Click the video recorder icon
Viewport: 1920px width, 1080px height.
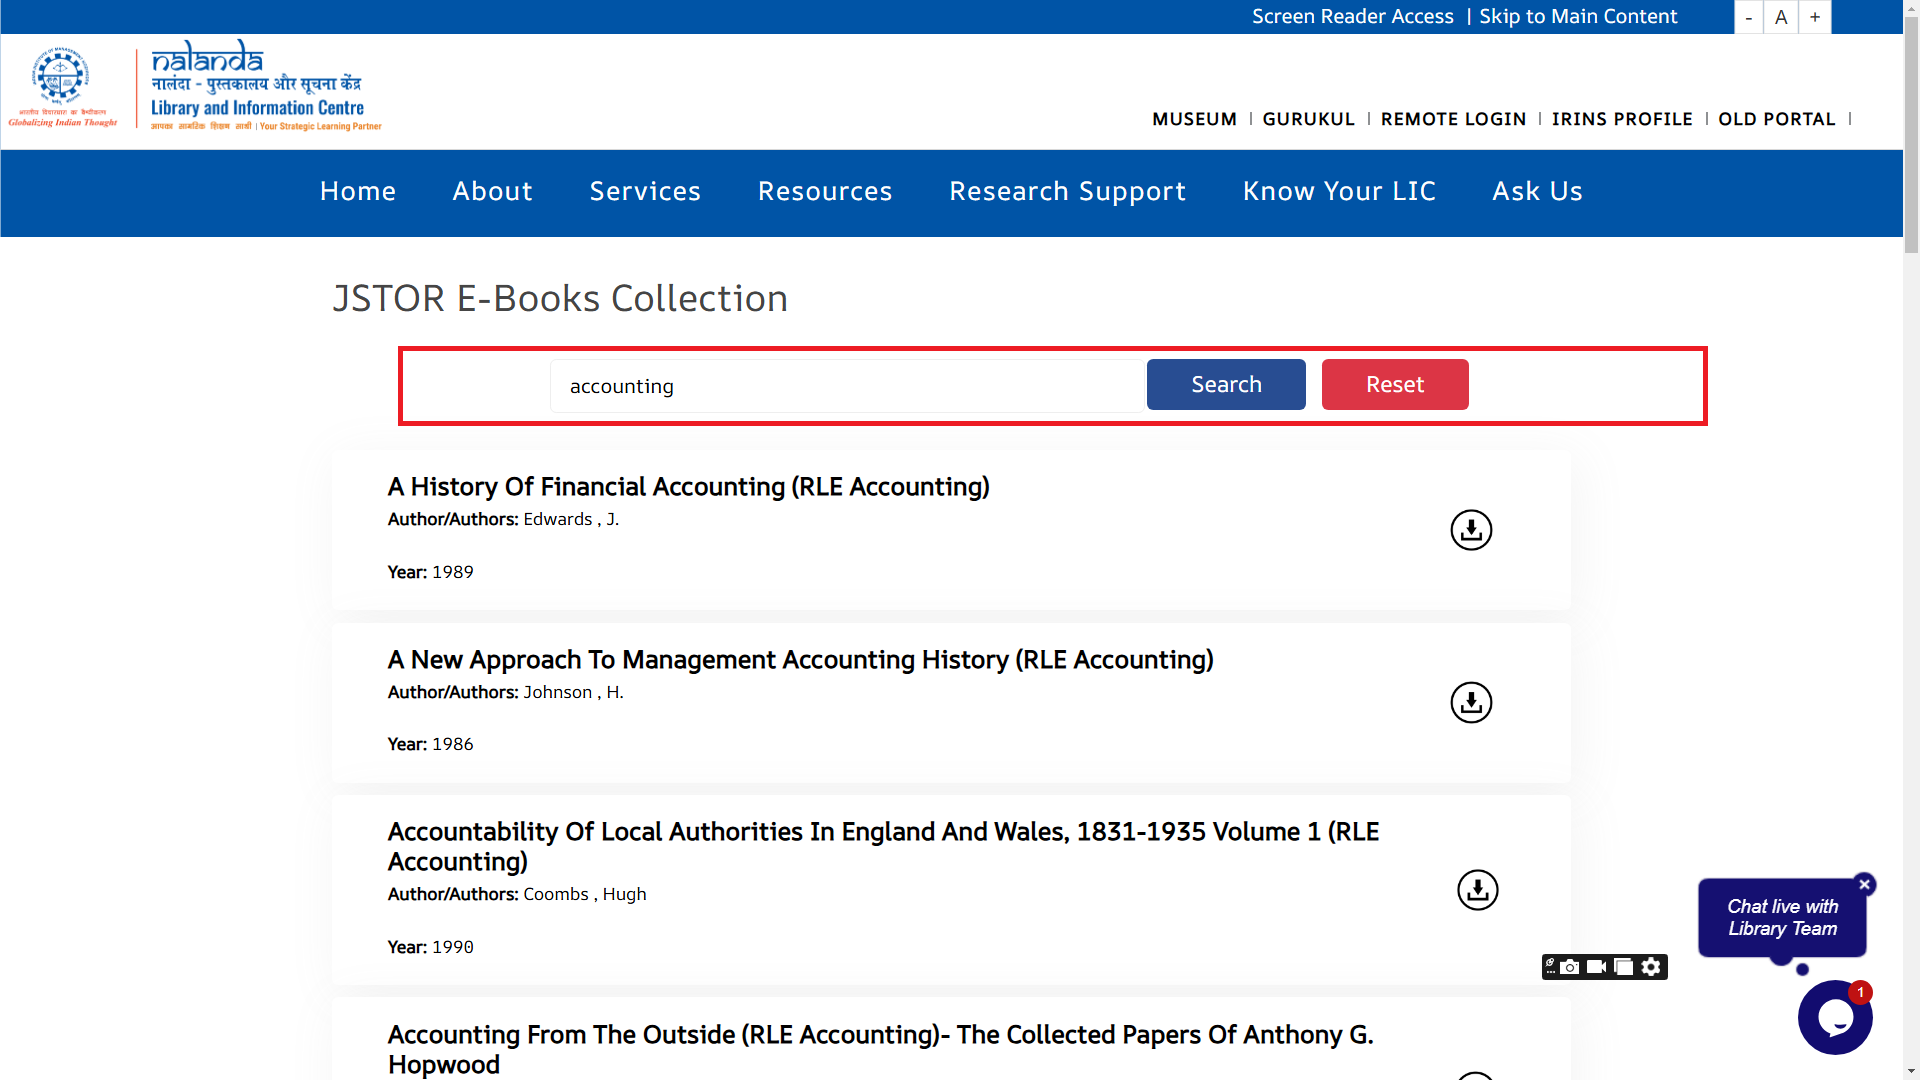pos(1596,967)
